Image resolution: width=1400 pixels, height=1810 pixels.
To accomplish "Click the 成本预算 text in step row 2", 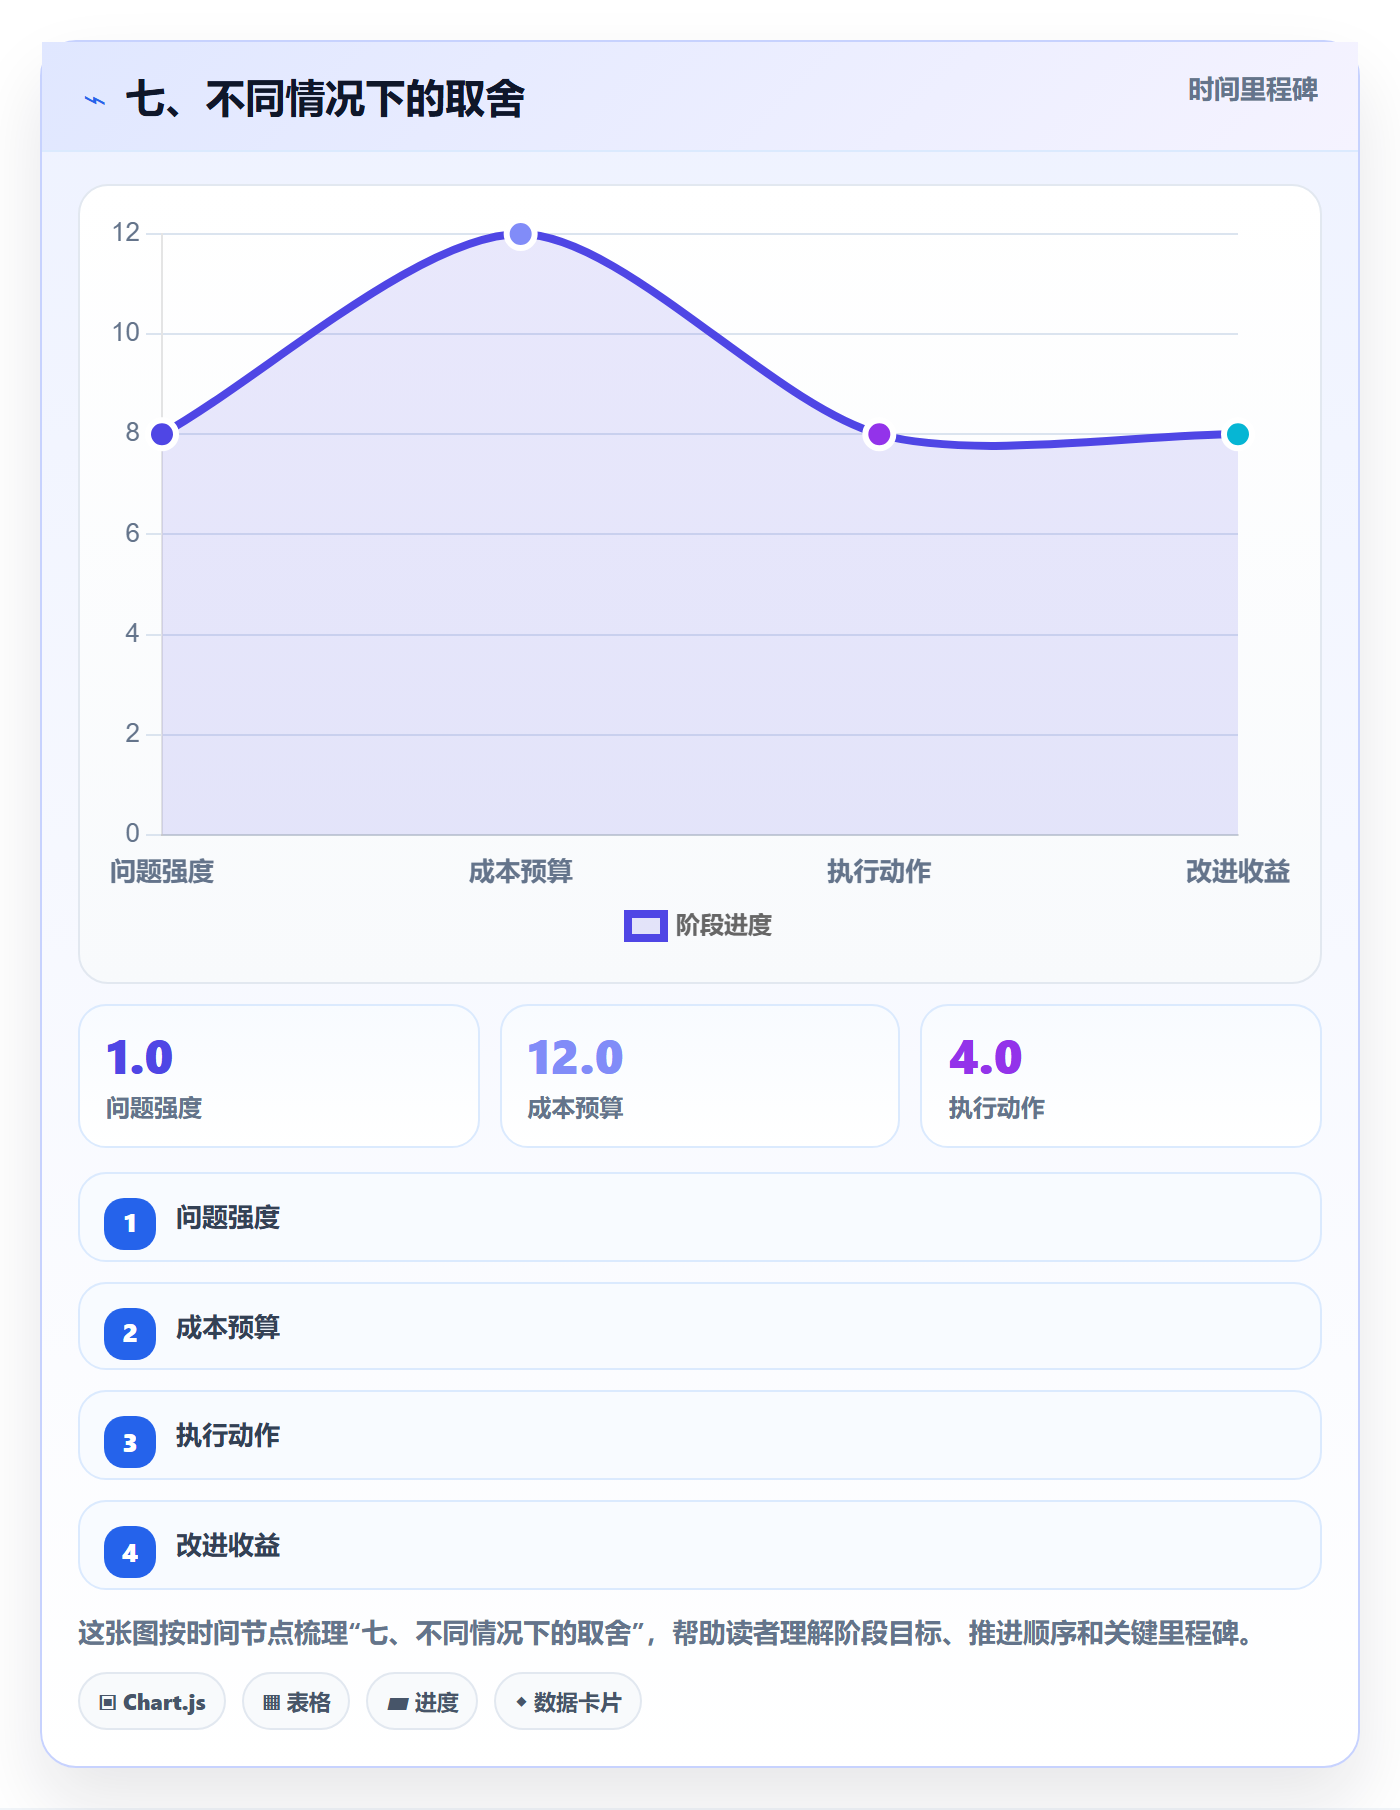I will pyautogui.click(x=228, y=1328).
